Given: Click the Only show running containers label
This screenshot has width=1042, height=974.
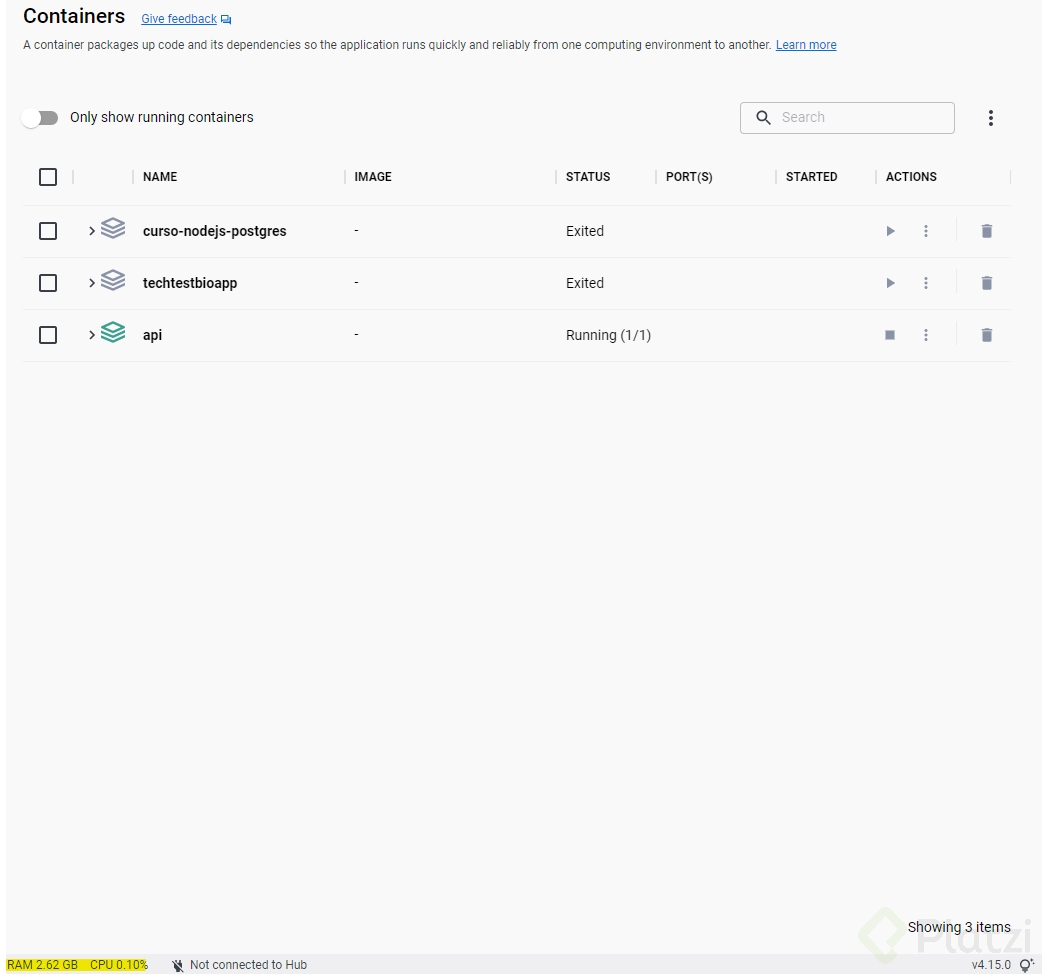Looking at the screenshot, I should point(161,118).
